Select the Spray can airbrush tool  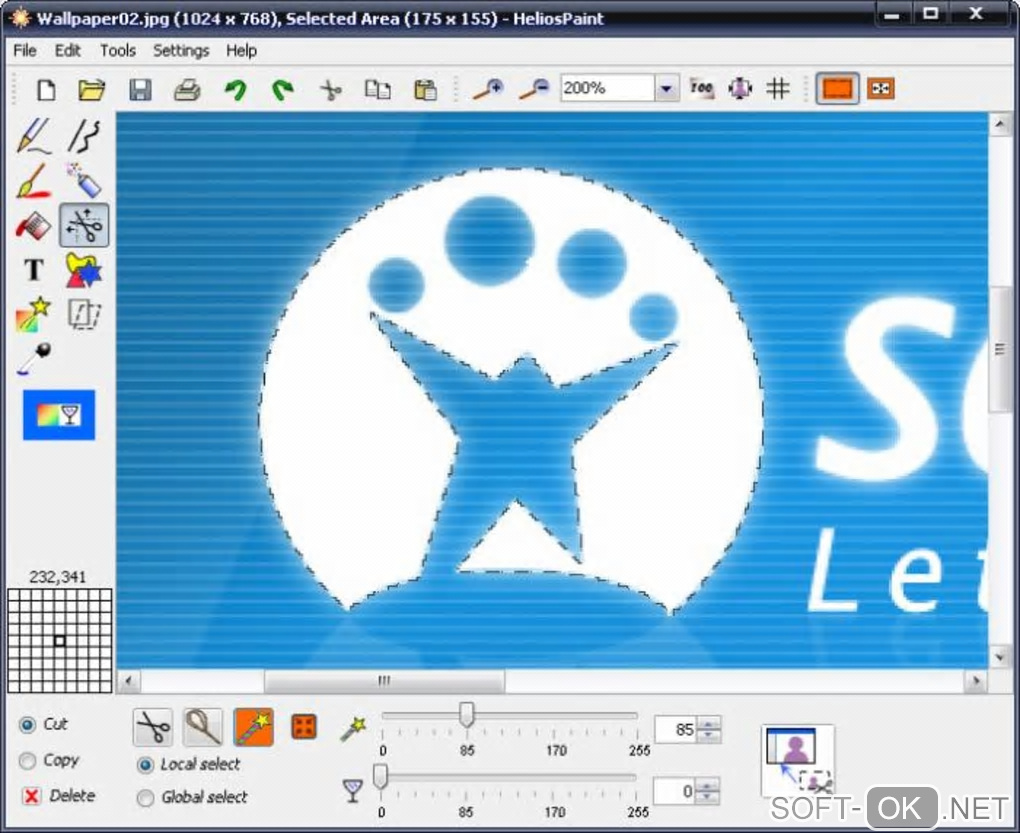pos(85,180)
